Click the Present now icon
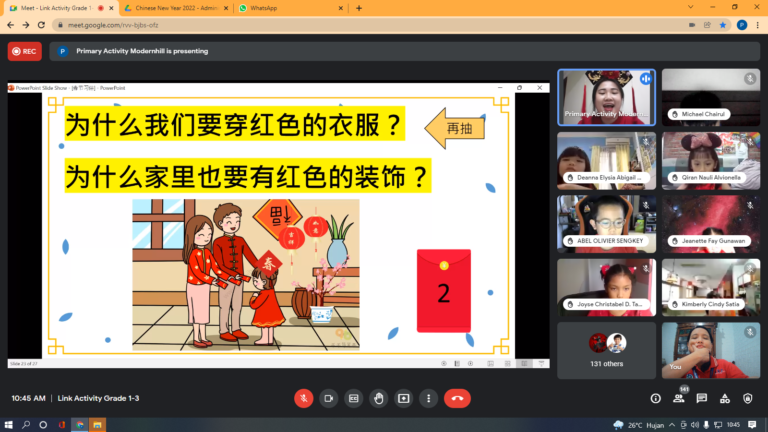The height and width of the screenshot is (432, 768). [x=404, y=398]
